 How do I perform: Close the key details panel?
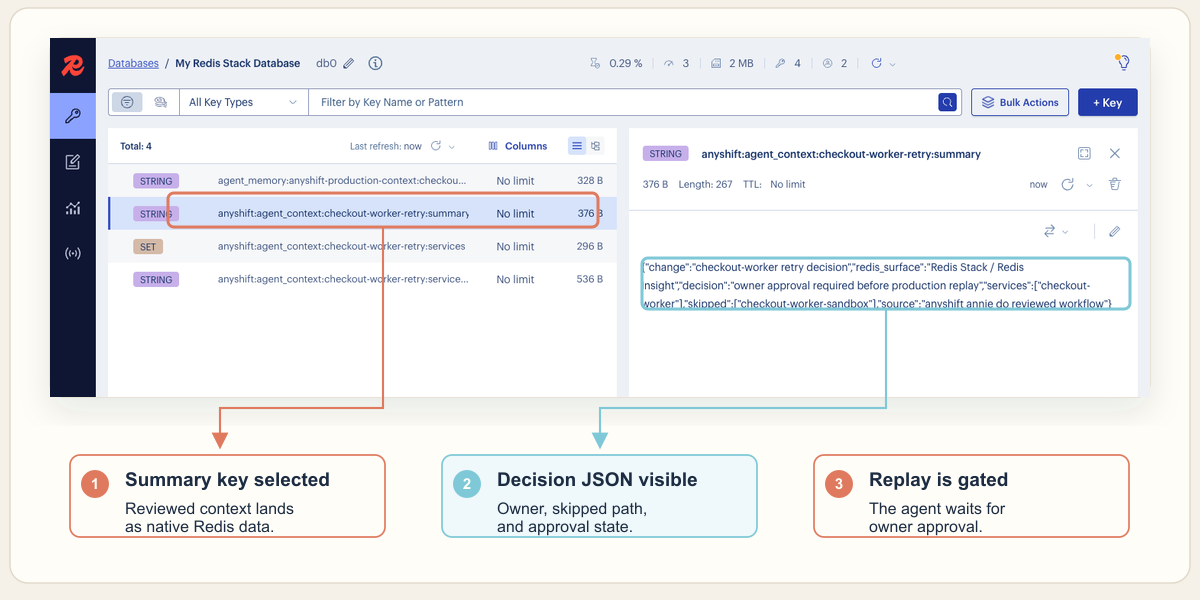tap(1115, 153)
